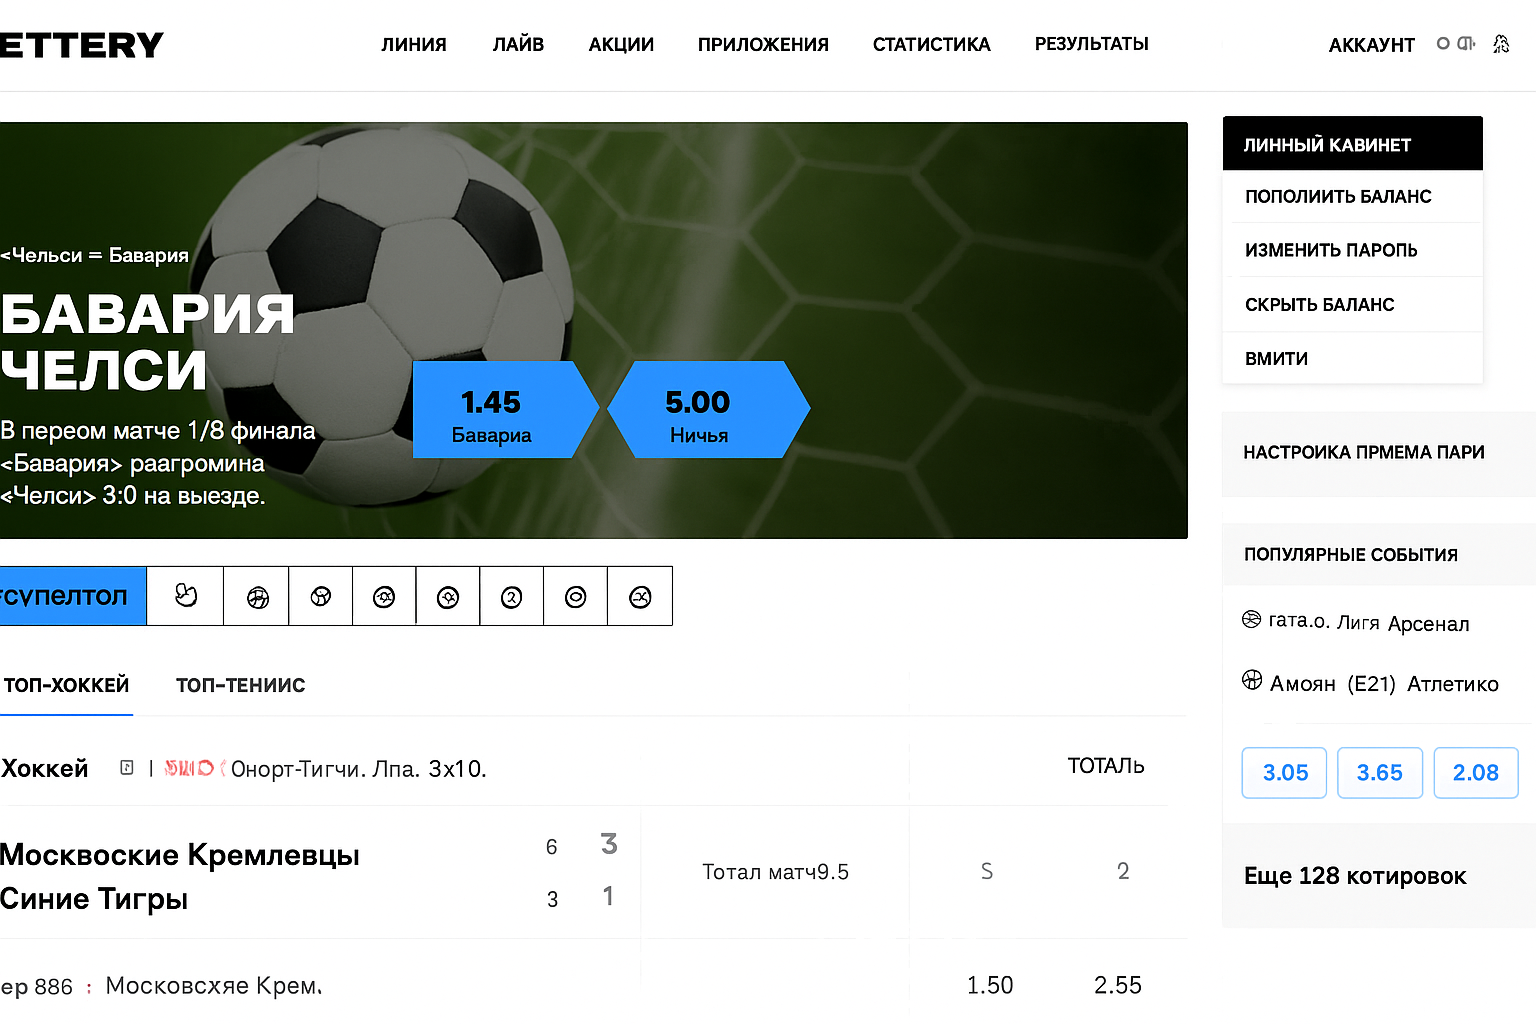This screenshot has height=1024, width=1536.
Task: Click the ball icon beside Атлетико event
Action: point(1252,680)
